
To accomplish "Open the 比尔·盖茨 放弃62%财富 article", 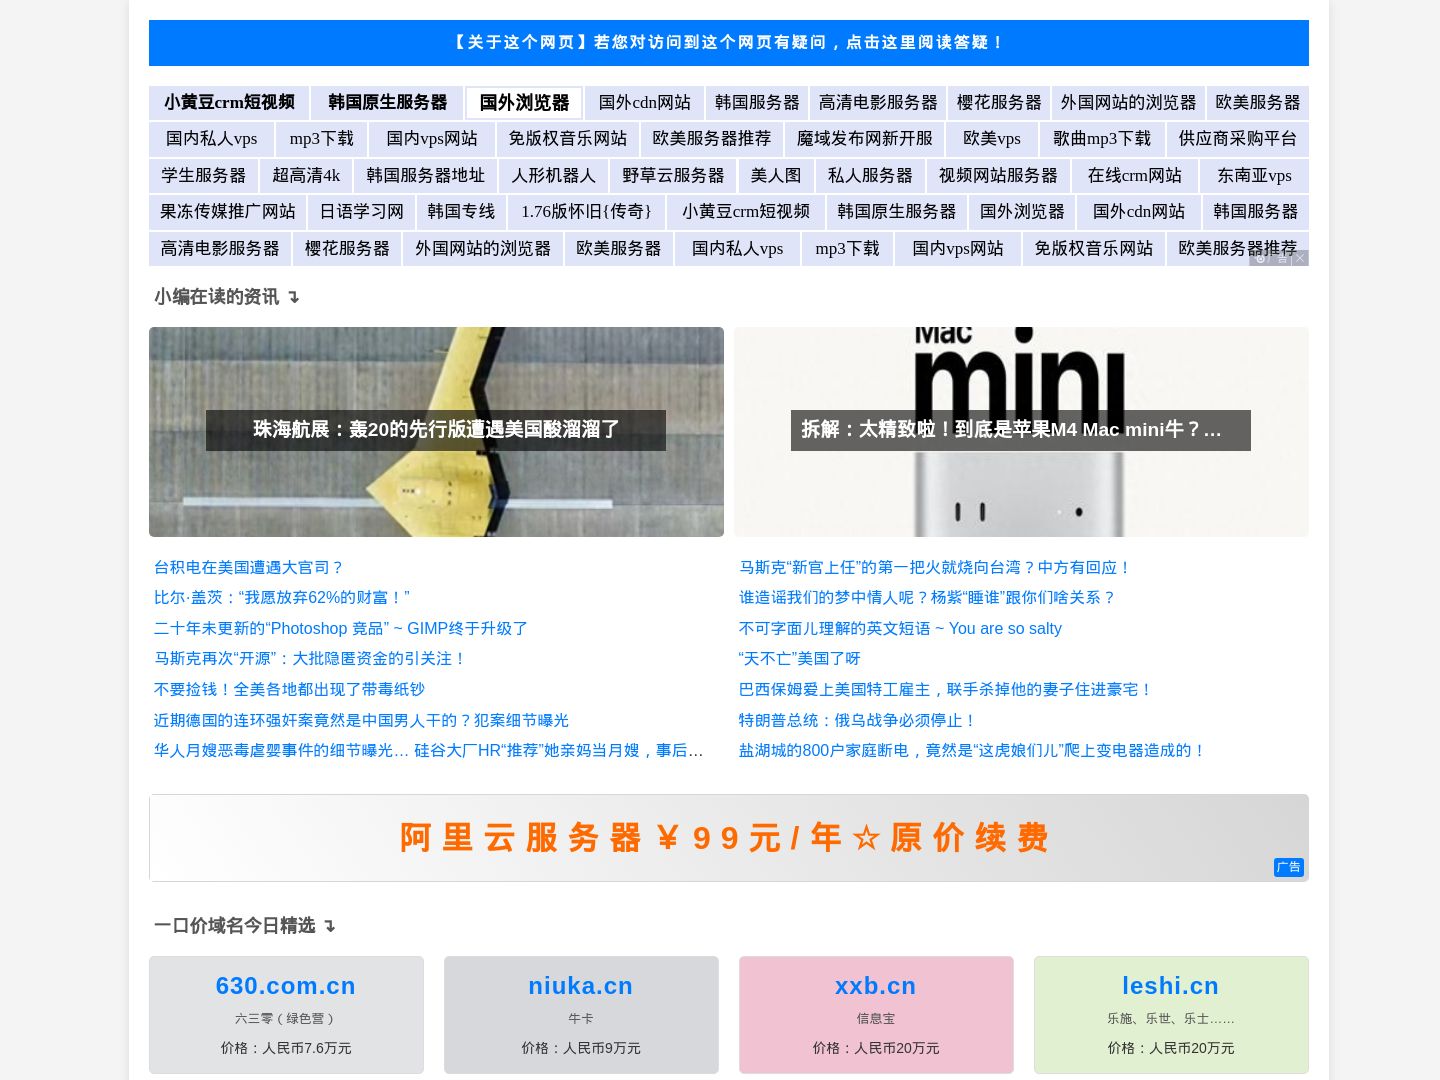I will click(282, 598).
